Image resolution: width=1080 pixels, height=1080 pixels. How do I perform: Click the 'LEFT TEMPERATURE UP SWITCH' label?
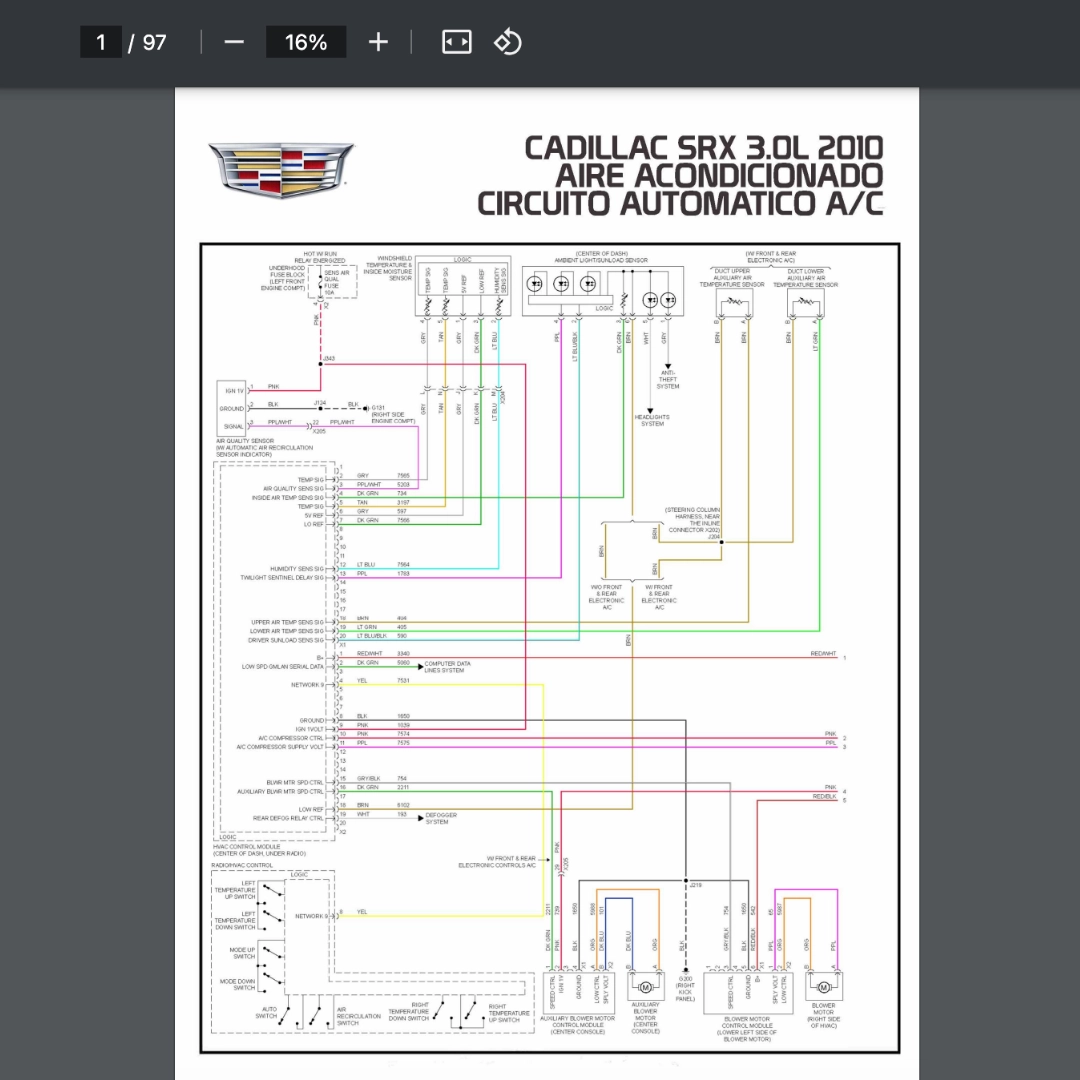point(235,890)
